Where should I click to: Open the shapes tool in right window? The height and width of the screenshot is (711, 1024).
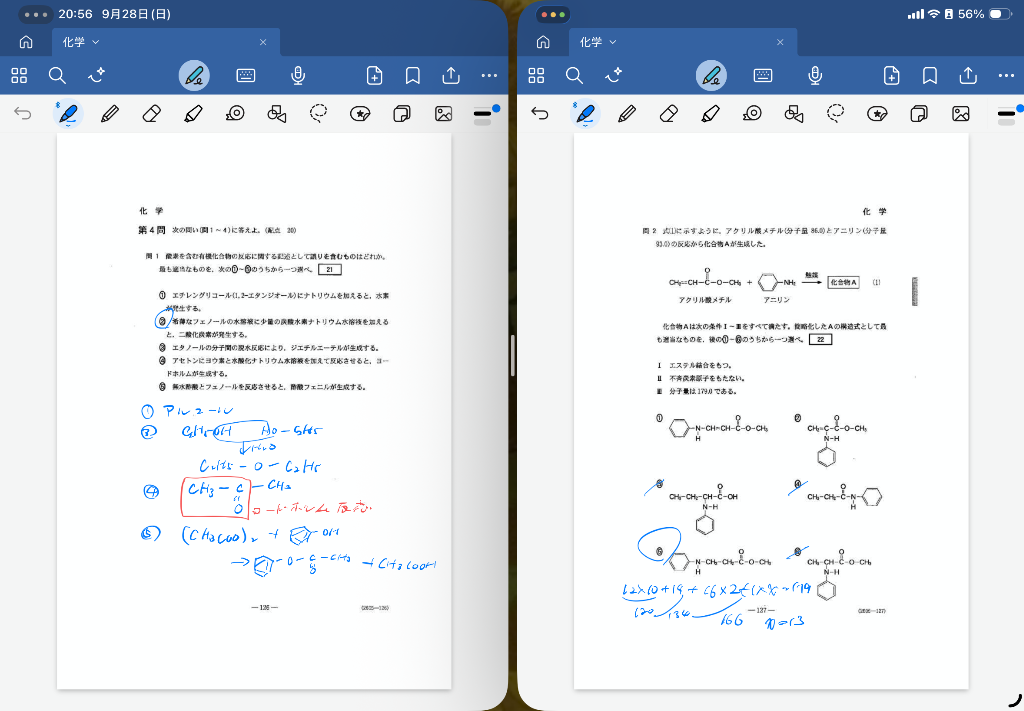(794, 114)
